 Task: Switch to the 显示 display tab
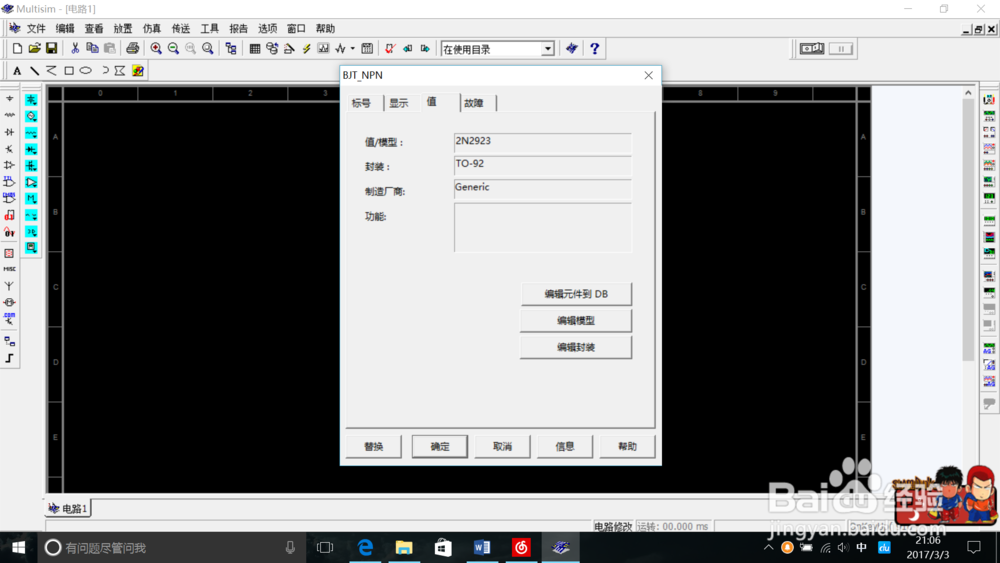(x=401, y=103)
